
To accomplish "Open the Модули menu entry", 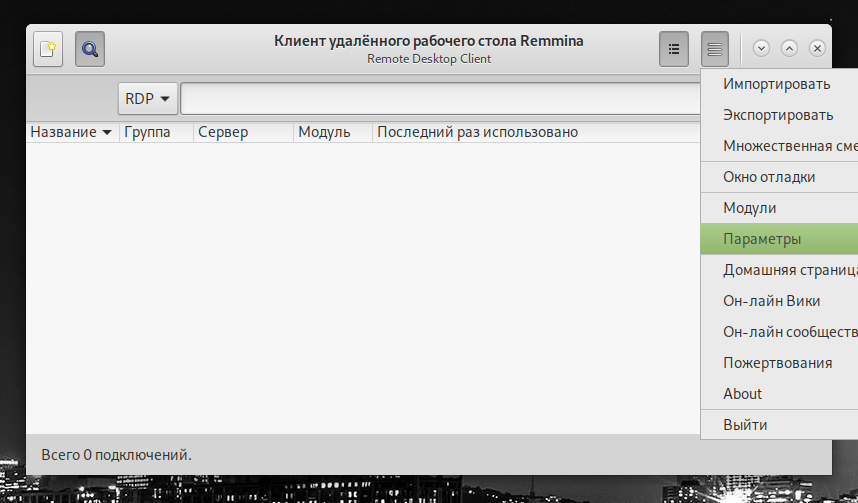I will 779,208.
